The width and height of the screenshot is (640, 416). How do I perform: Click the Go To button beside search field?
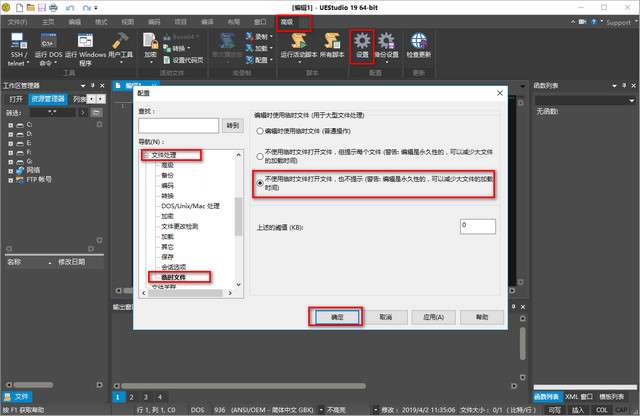(x=233, y=126)
